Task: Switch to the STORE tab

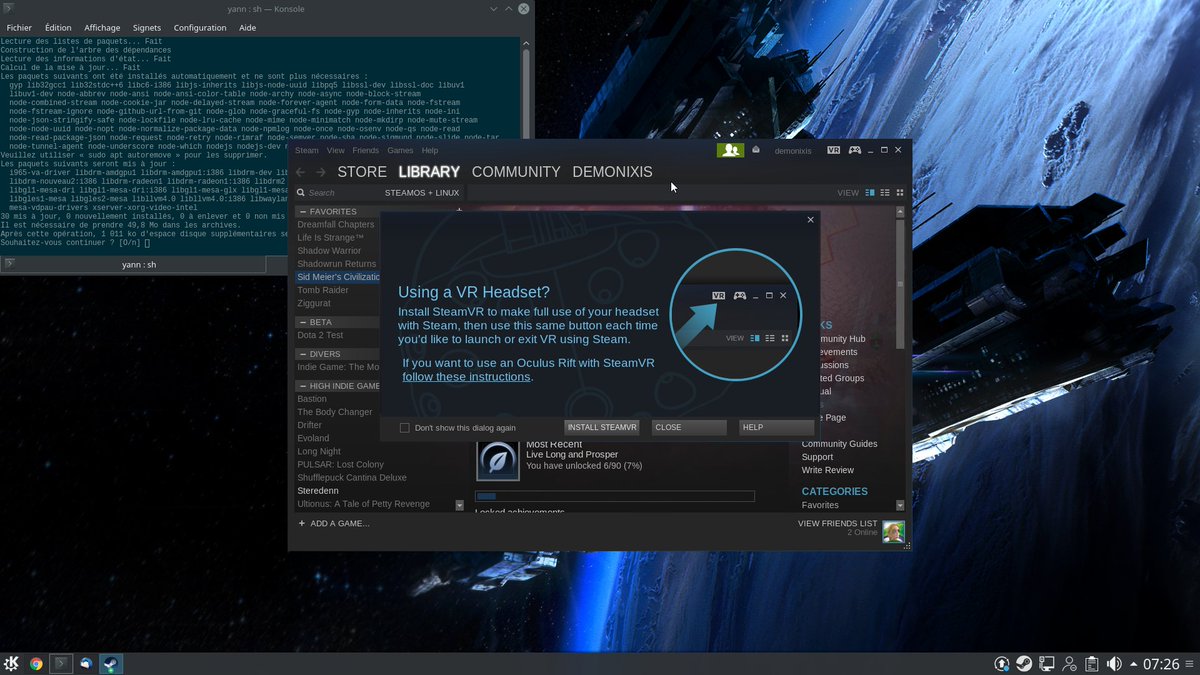Action: click(x=362, y=172)
